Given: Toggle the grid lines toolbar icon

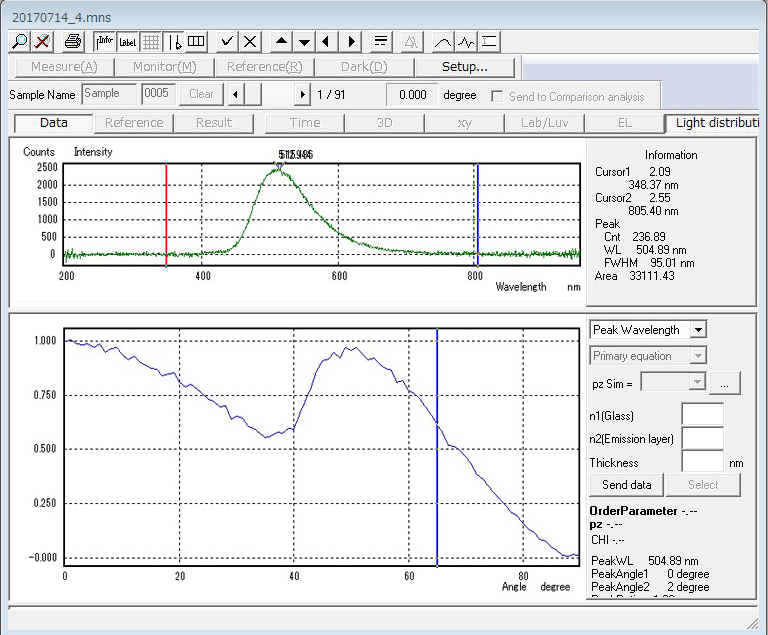Looking at the screenshot, I should tap(150, 41).
